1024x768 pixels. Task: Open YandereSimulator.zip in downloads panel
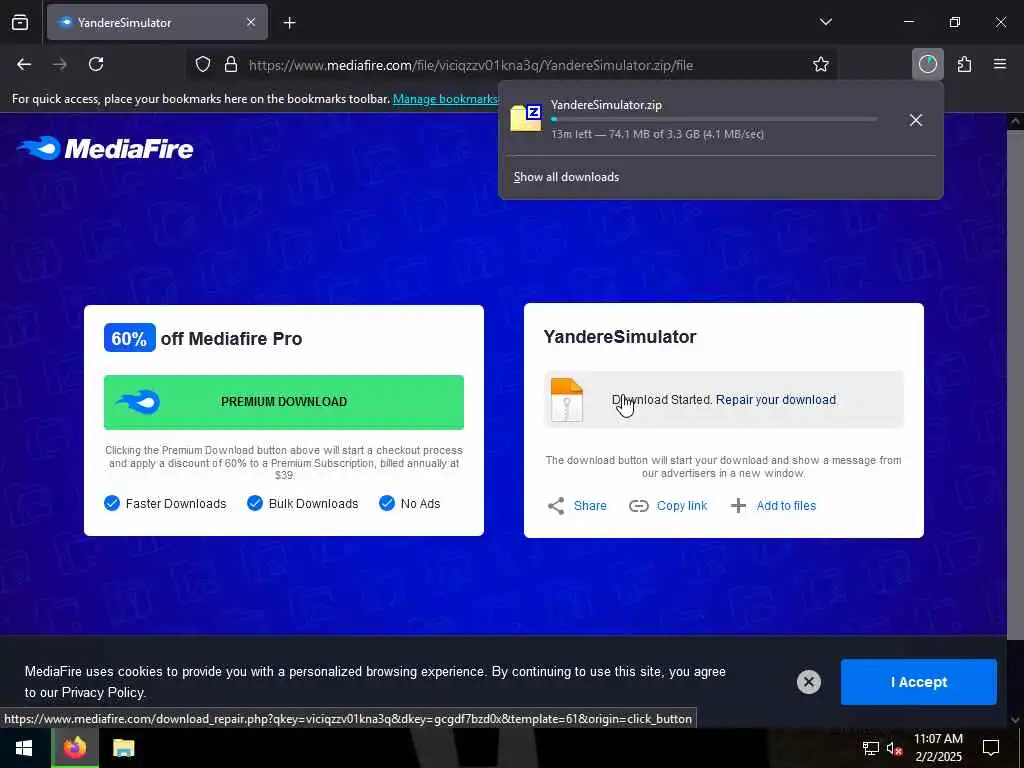700,119
